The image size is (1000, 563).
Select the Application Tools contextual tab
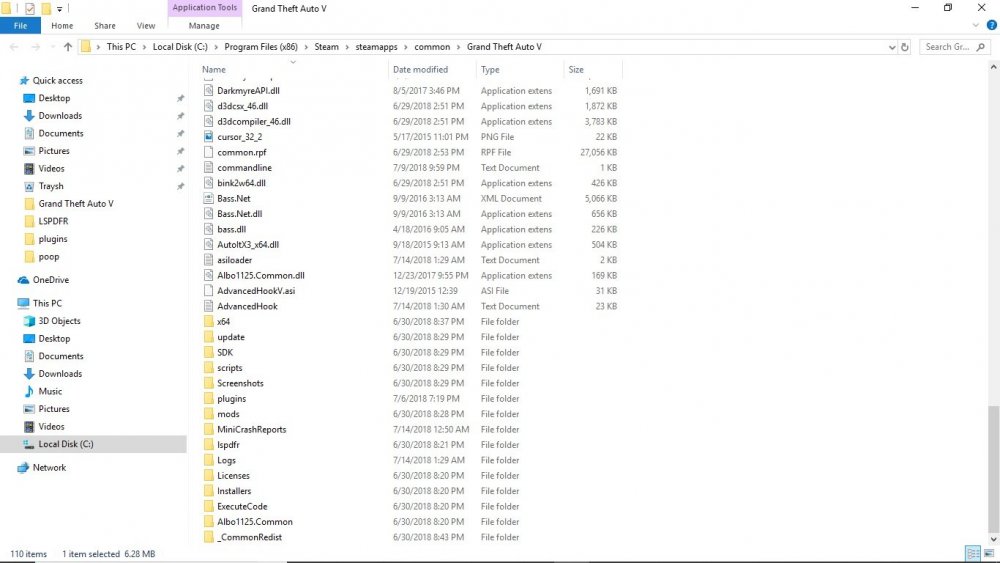pyautogui.click(x=204, y=8)
